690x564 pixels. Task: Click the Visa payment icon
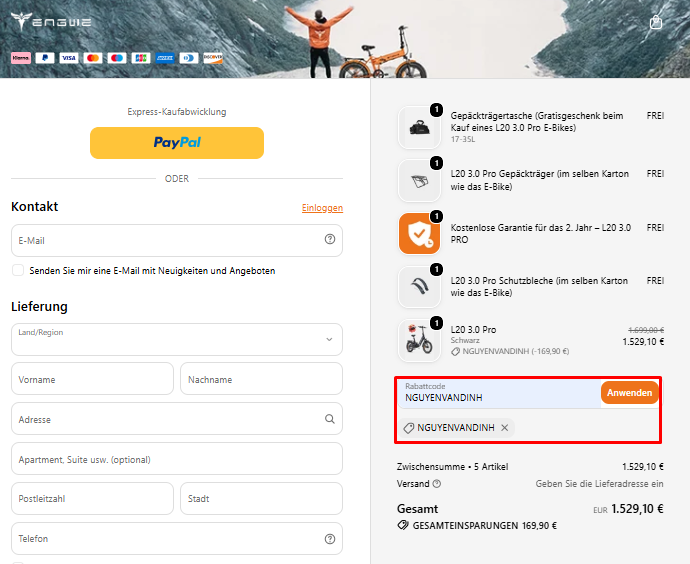(69, 58)
